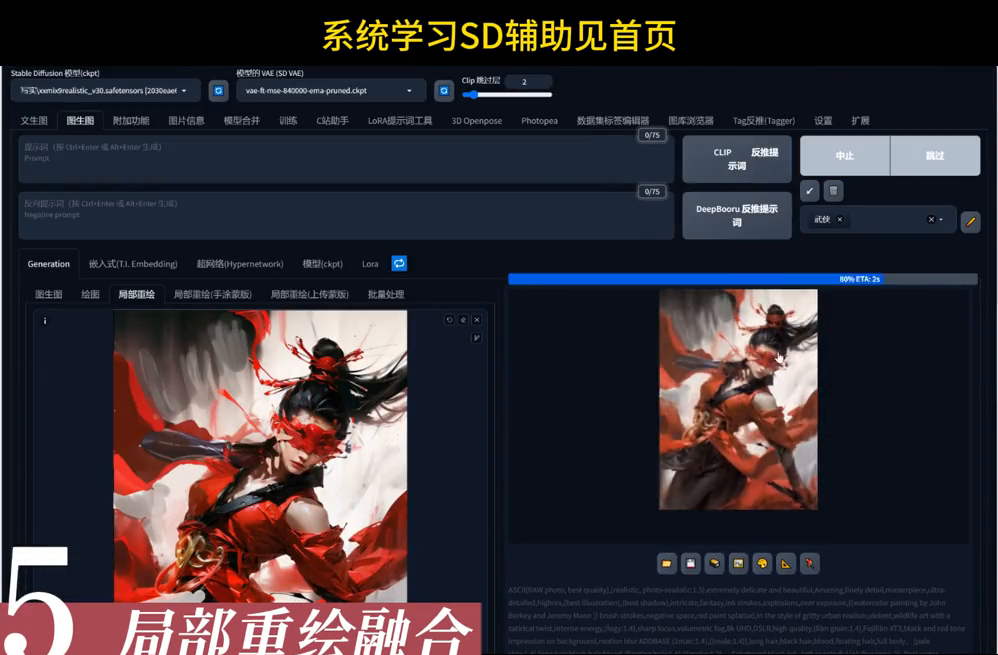Open the 超网络(Hypernetwork) tab
Screen dimensions: 998x655
click(240, 264)
